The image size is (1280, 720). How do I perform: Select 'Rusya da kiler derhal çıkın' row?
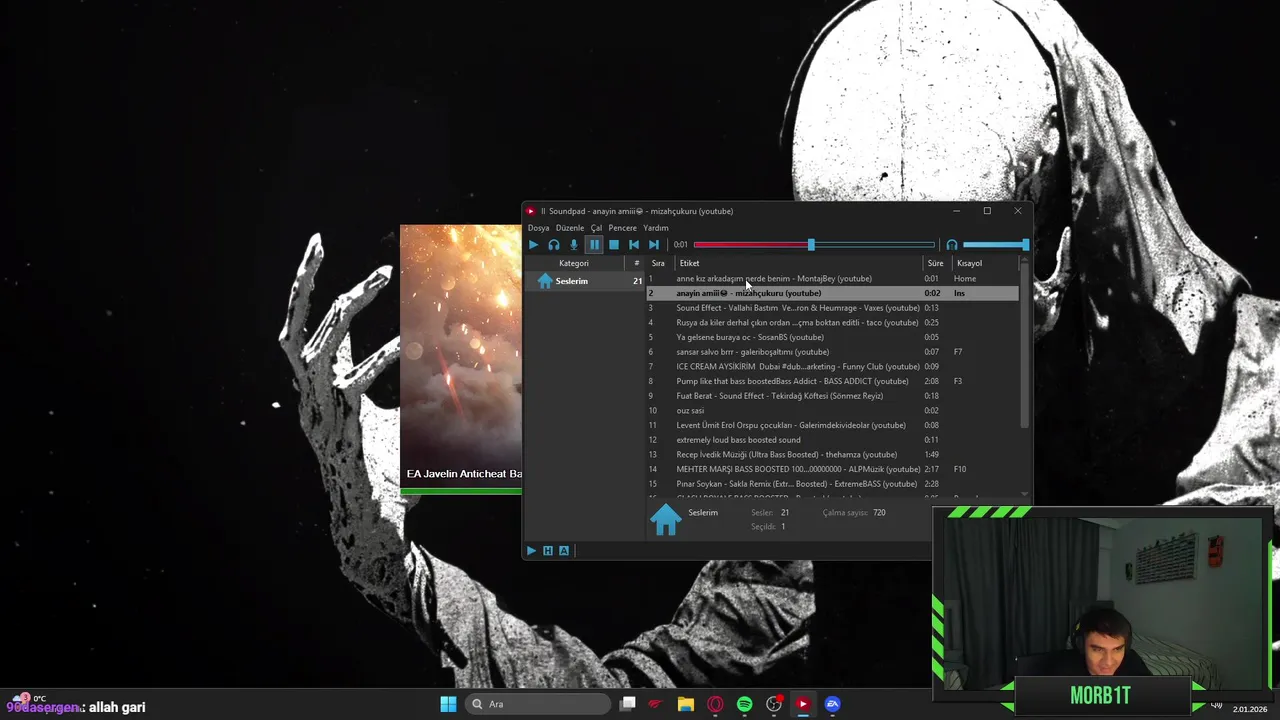(832, 323)
